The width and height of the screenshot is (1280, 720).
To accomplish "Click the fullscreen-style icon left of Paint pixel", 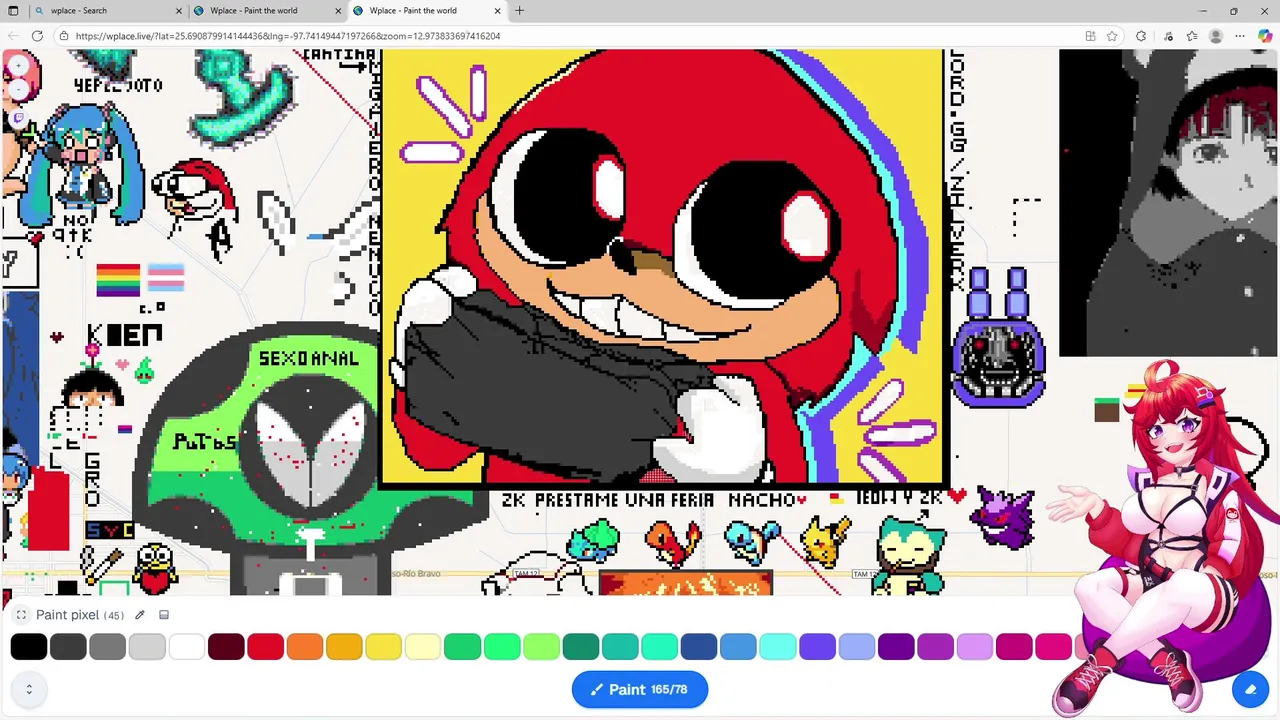I will point(21,615).
